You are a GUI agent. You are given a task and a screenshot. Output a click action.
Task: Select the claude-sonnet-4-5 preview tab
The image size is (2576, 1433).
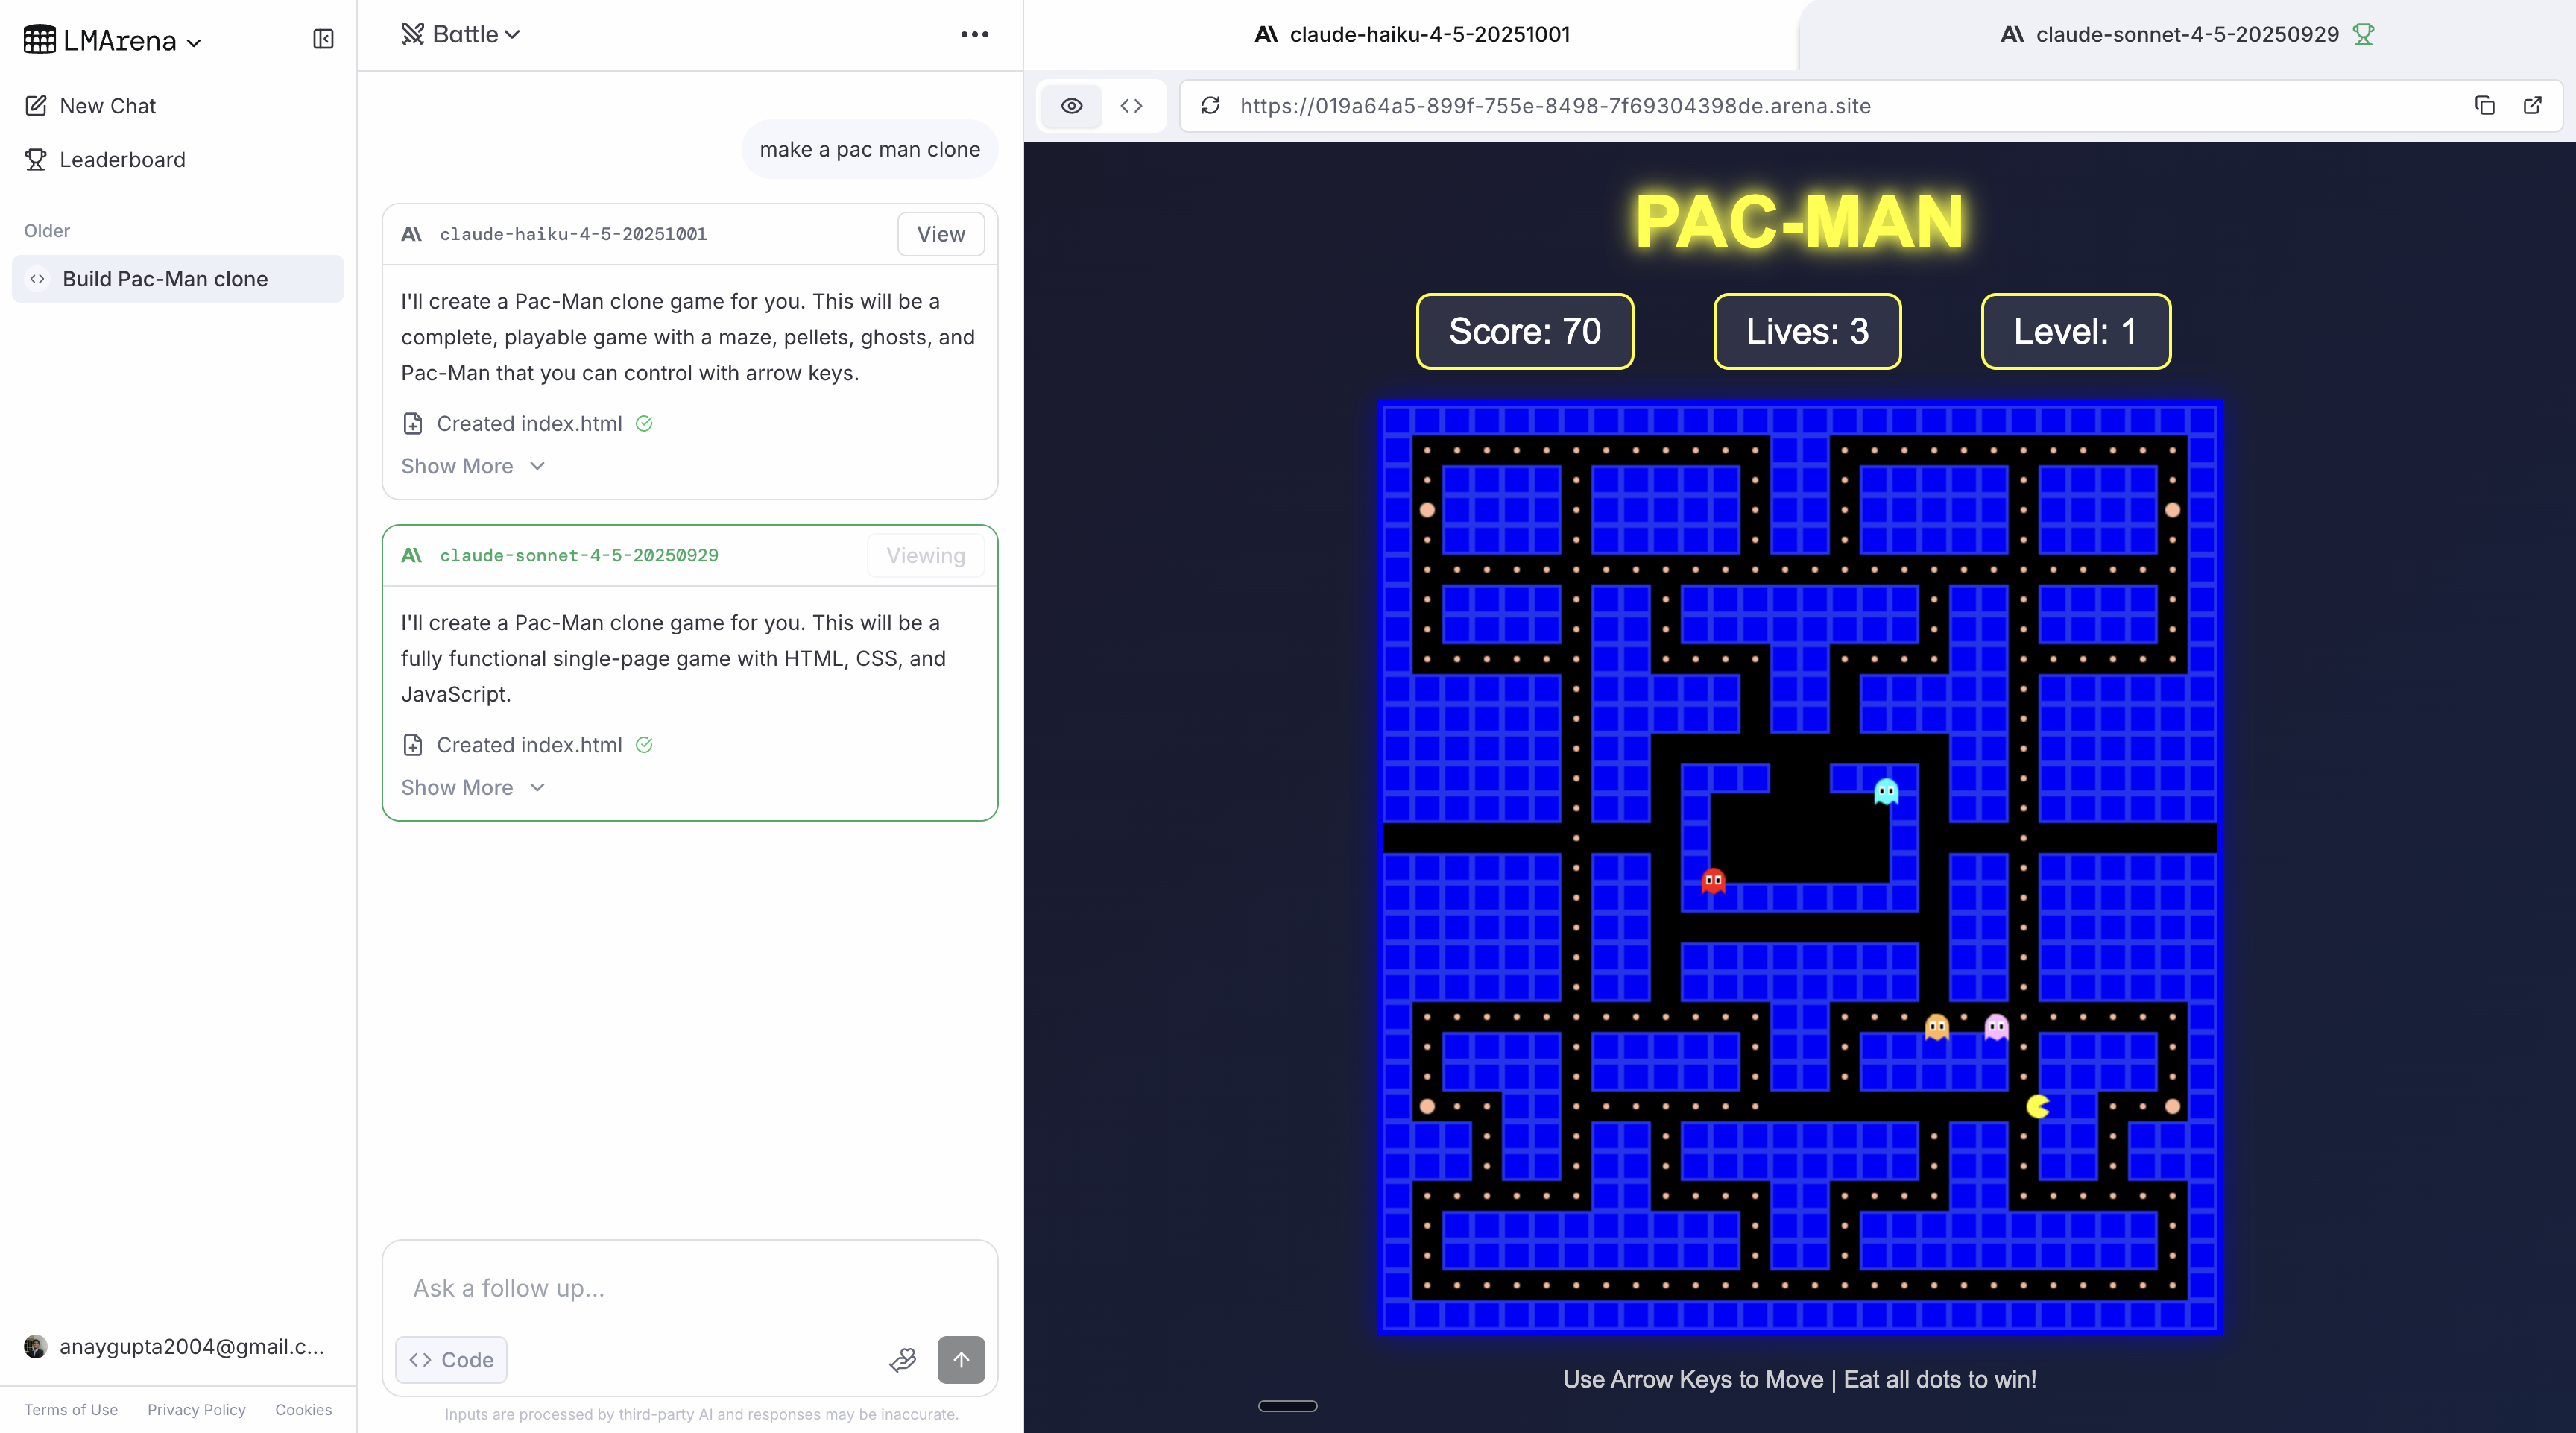2186,35
